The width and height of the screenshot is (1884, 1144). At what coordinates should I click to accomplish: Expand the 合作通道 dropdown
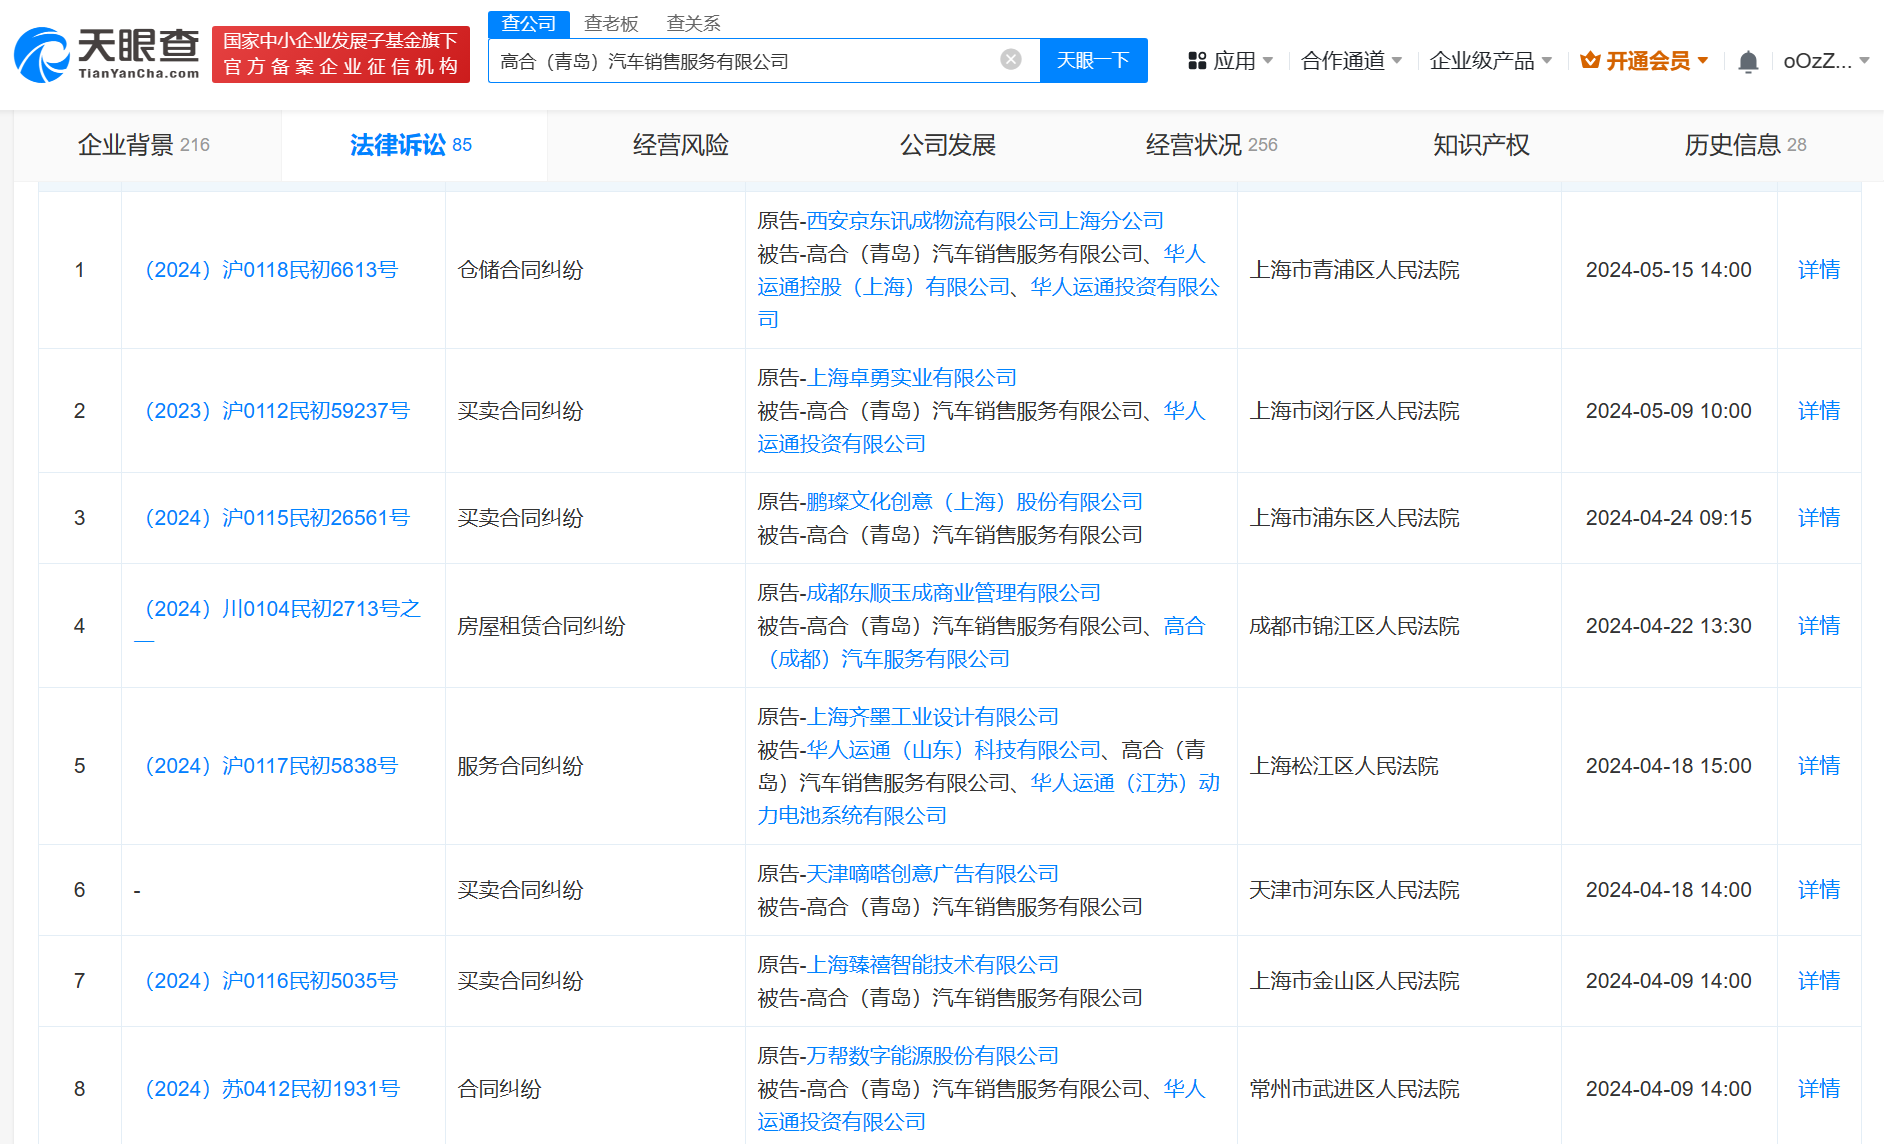(1351, 61)
